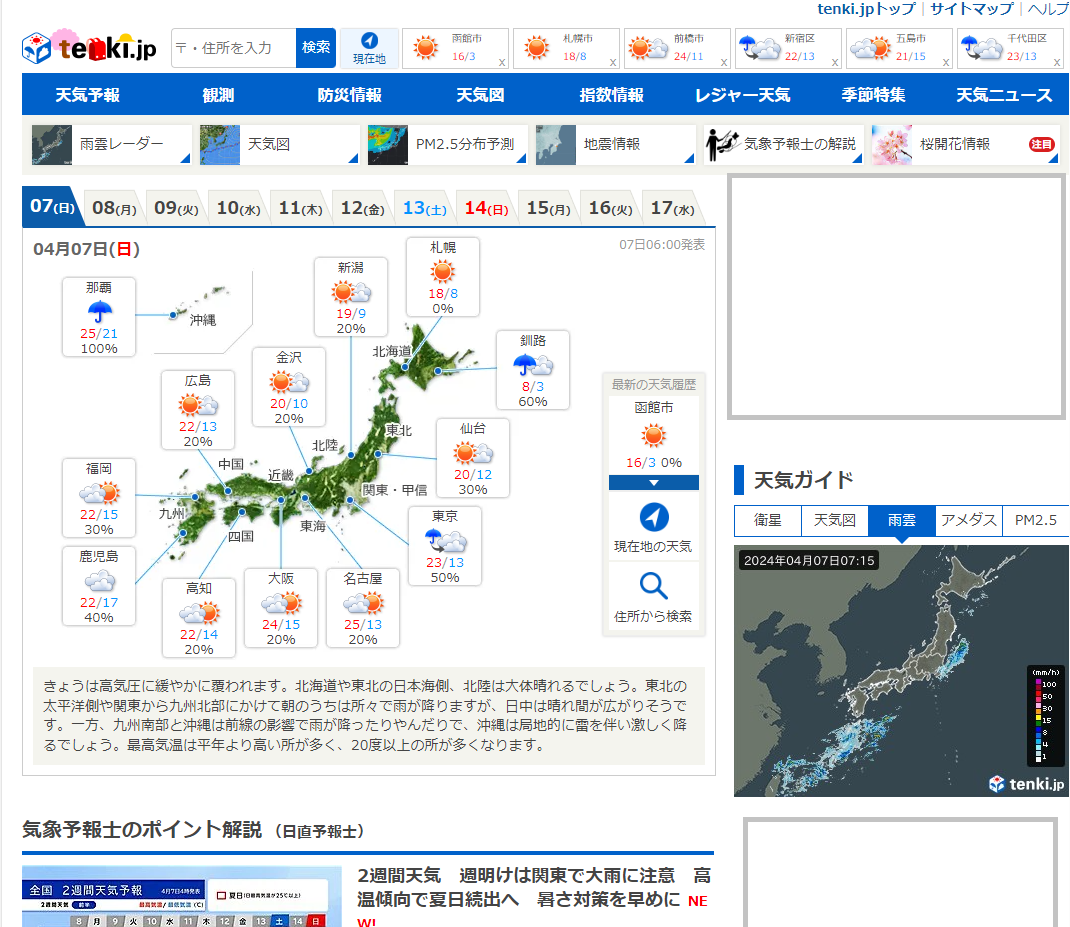Viewport: 1070px width, 927px height.
Task: Open PM2.5分布予測 link
Action: (x=447, y=144)
